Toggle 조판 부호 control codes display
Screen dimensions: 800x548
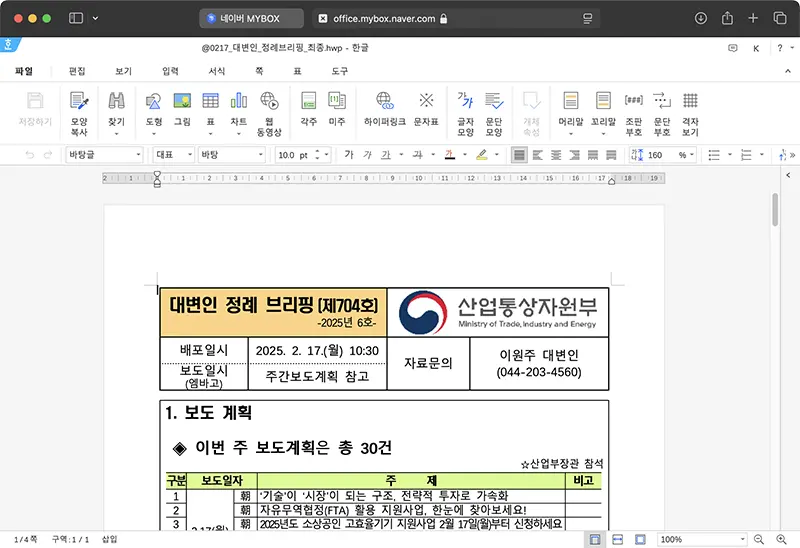pos(634,113)
